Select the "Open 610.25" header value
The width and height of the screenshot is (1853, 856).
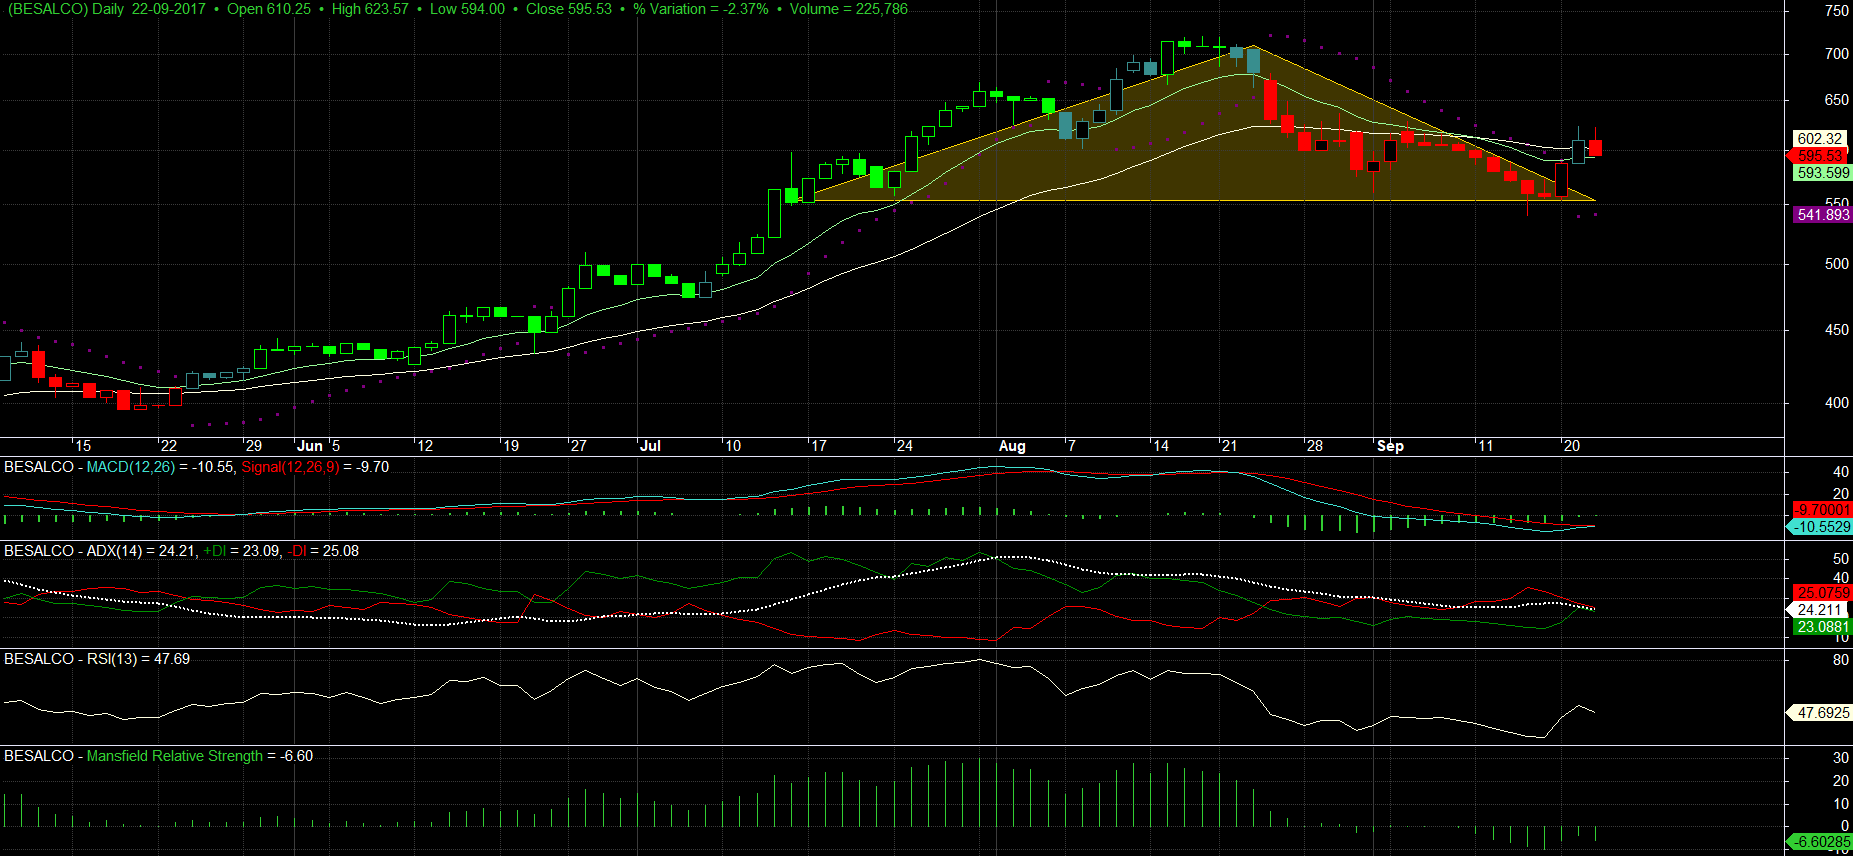(x=269, y=9)
